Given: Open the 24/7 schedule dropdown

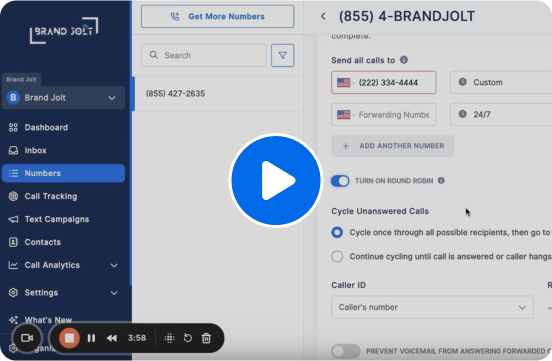Looking at the screenshot, I should [x=501, y=114].
